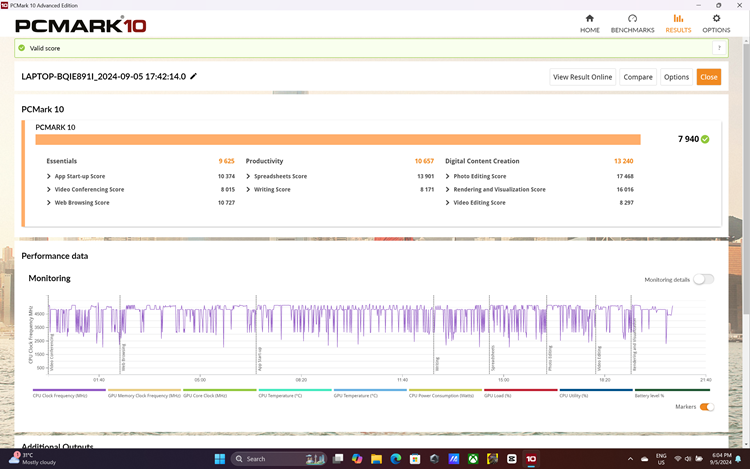The height and width of the screenshot is (469, 750).
Task: Open the Windows Start menu
Action: coord(220,459)
